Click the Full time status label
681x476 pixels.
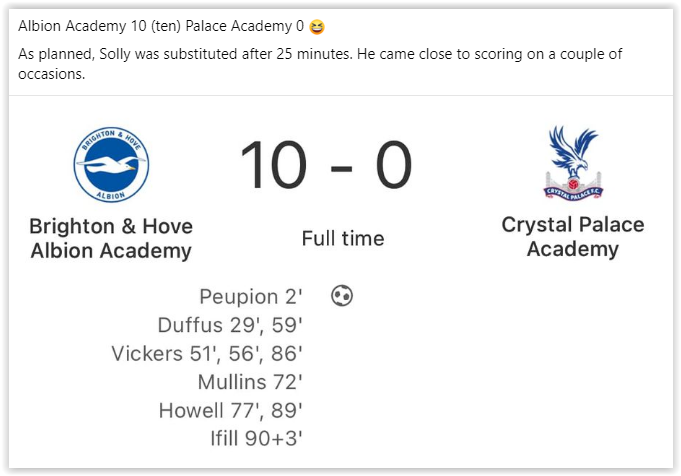click(x=343, y=238)
